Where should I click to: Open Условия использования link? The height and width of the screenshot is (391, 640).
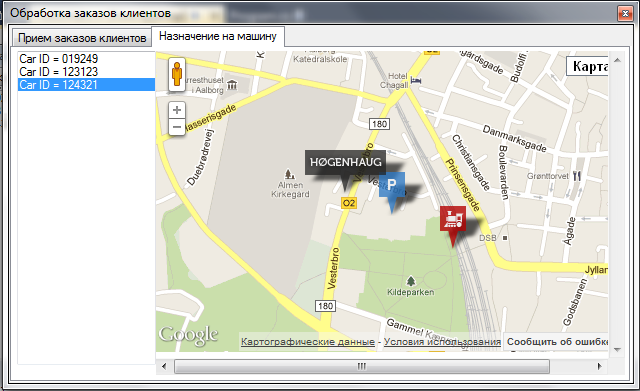click(442, 342)
